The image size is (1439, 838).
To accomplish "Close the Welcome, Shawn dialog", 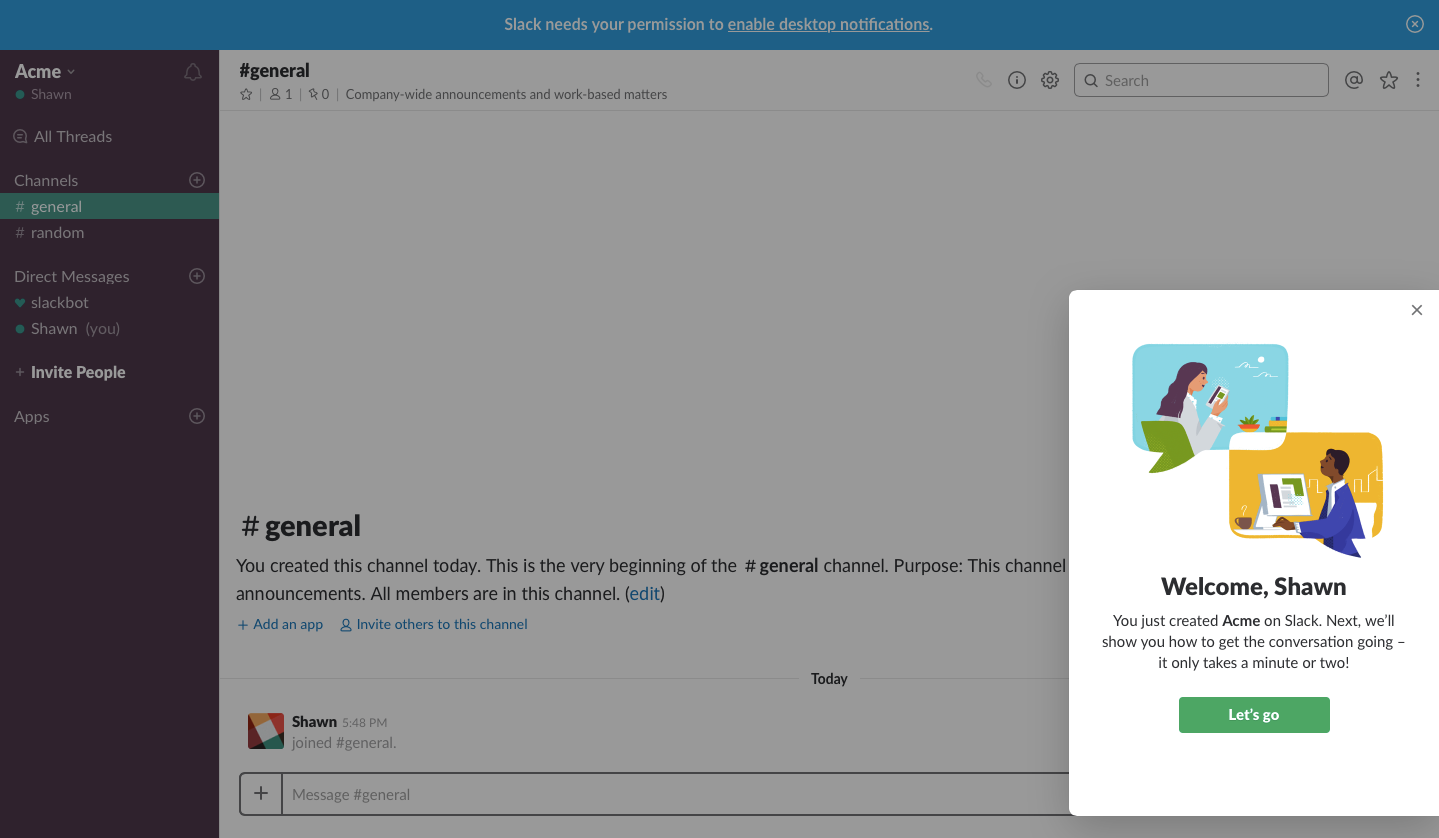I will 1416,310.
